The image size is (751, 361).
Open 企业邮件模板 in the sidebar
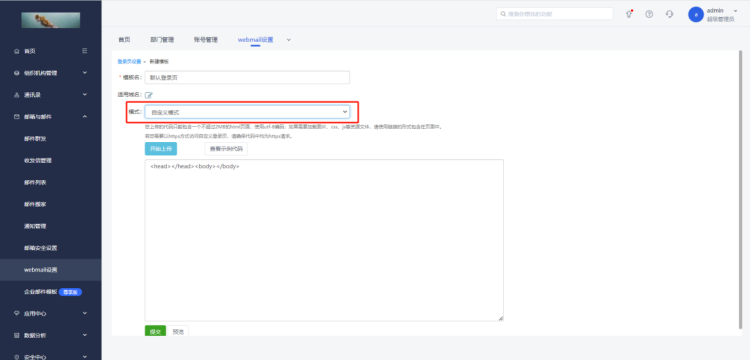[40, 292]
